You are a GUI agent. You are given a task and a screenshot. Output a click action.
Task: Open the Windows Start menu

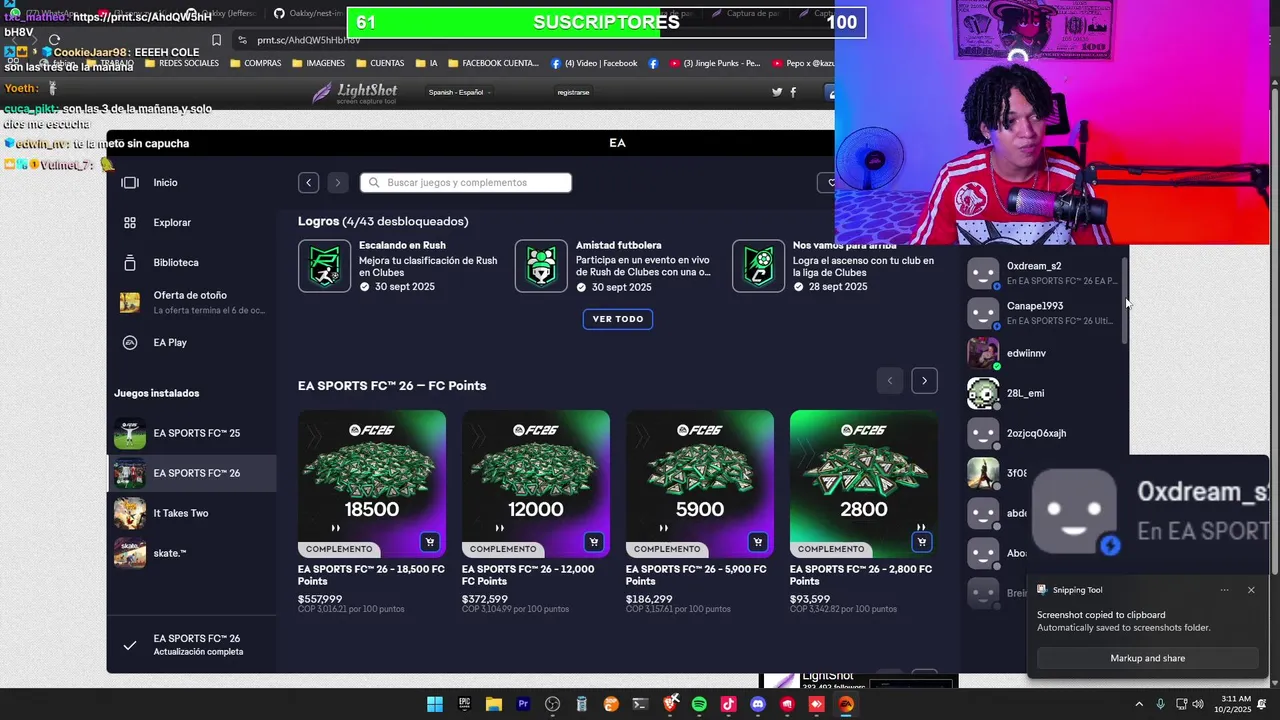[x=435, y=704]
